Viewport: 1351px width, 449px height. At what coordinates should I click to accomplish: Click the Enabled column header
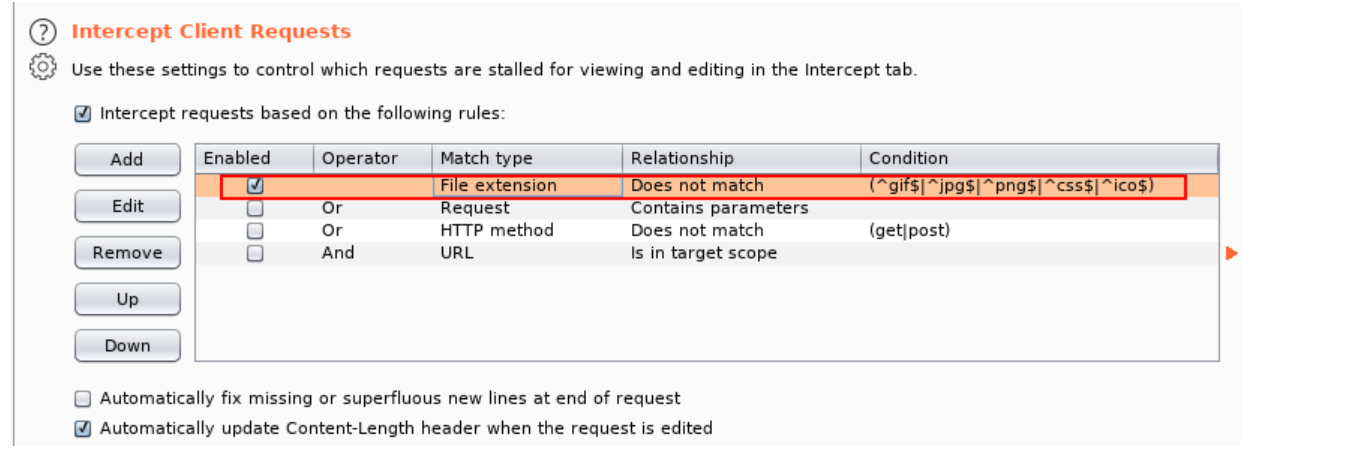coord(237,158)
